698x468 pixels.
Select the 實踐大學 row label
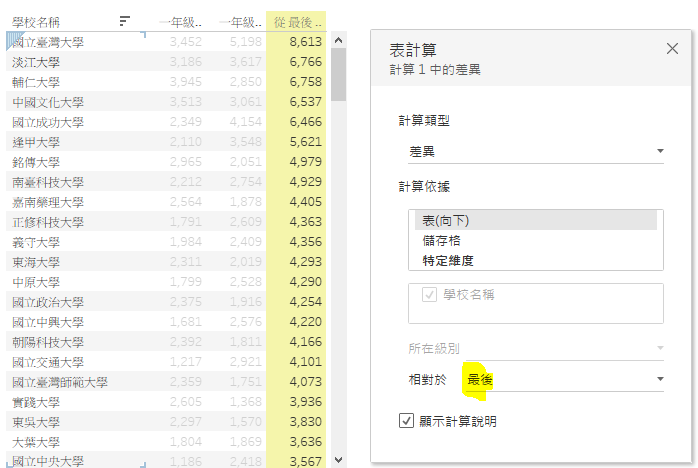tap(36, 403)
